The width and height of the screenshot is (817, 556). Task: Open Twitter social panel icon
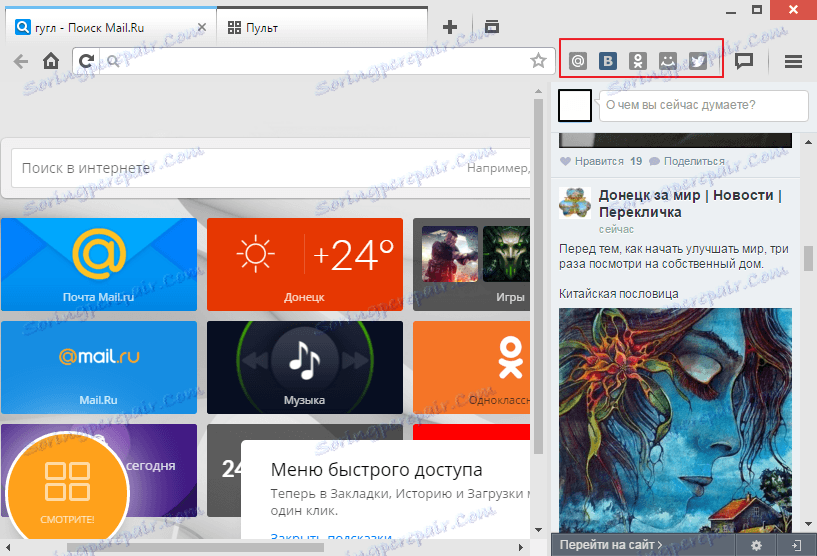coord(698,61)
